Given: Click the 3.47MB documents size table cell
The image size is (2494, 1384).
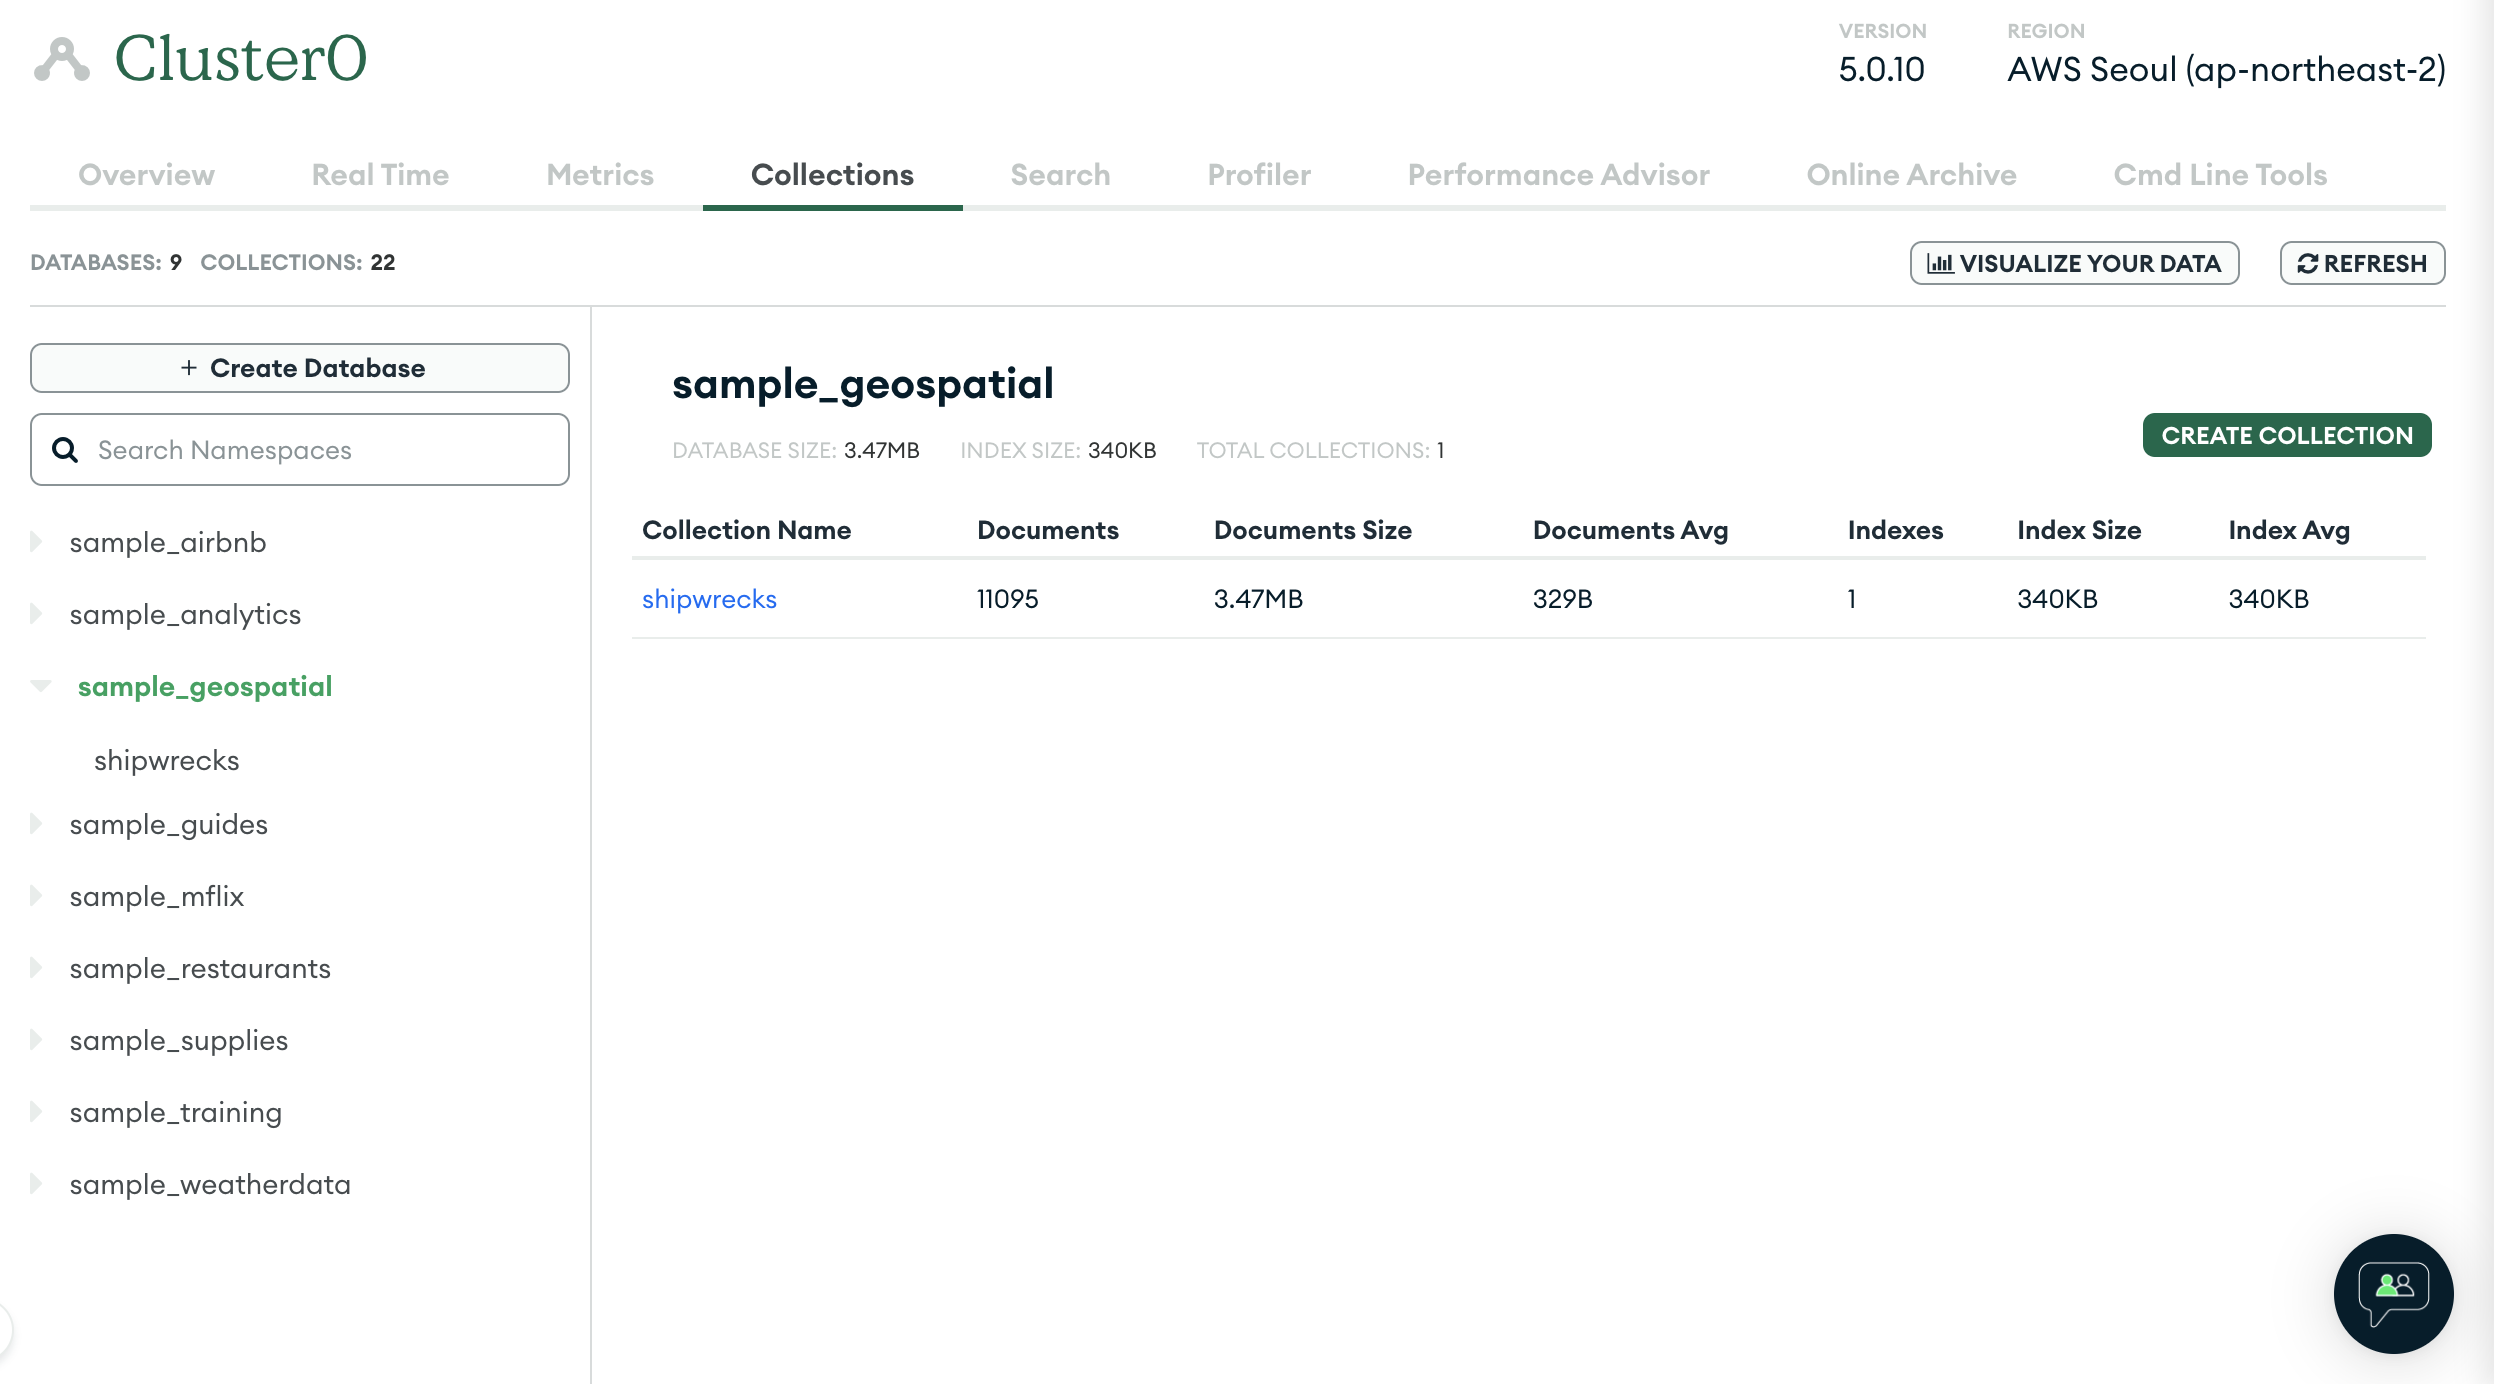Looking at the screenshot, I should (1259, 599).
